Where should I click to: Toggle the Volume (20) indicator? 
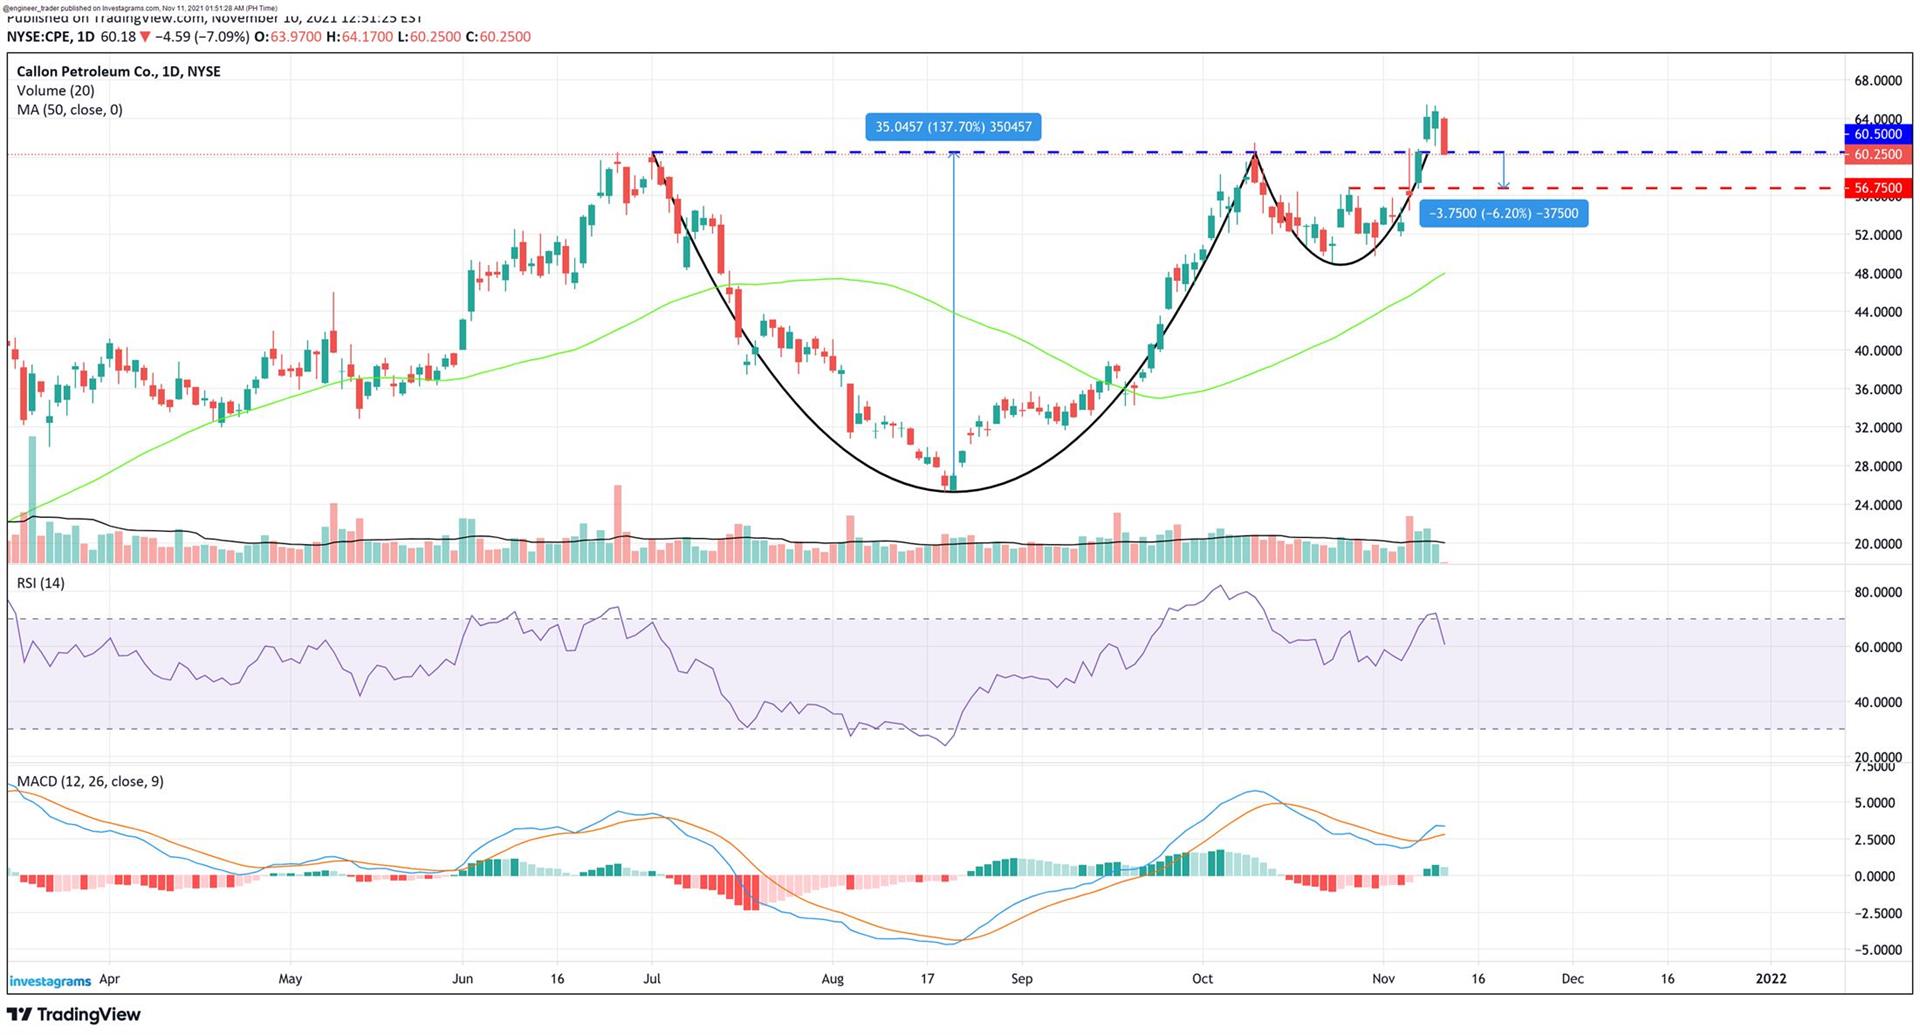tap(56, 90)
